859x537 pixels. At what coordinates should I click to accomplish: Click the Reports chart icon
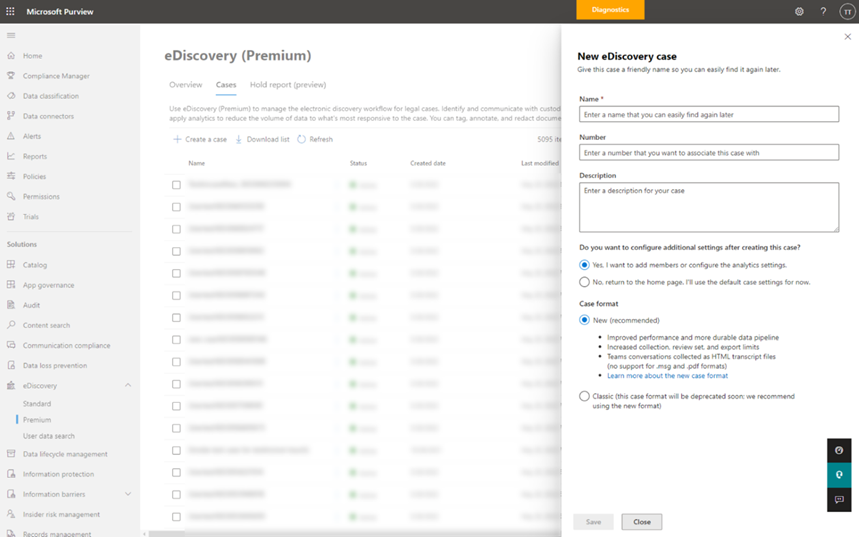(x=11, y=156)
